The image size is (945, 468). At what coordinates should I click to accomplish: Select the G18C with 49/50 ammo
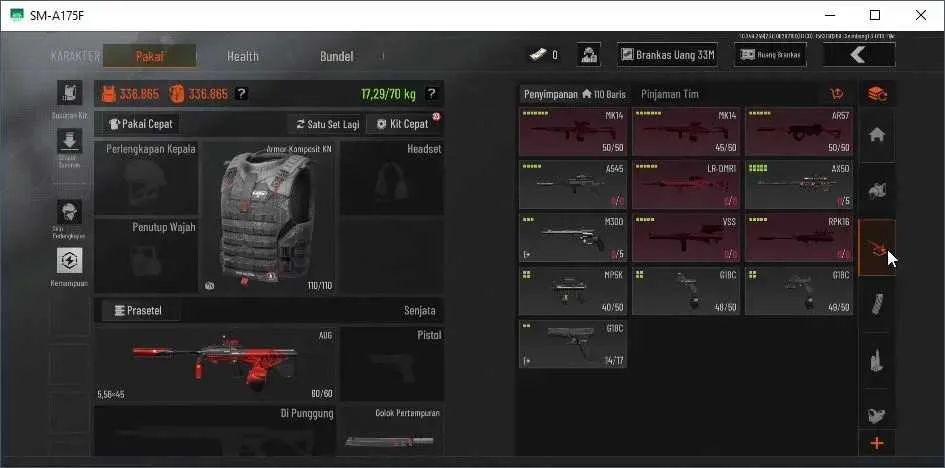(799, 291)
